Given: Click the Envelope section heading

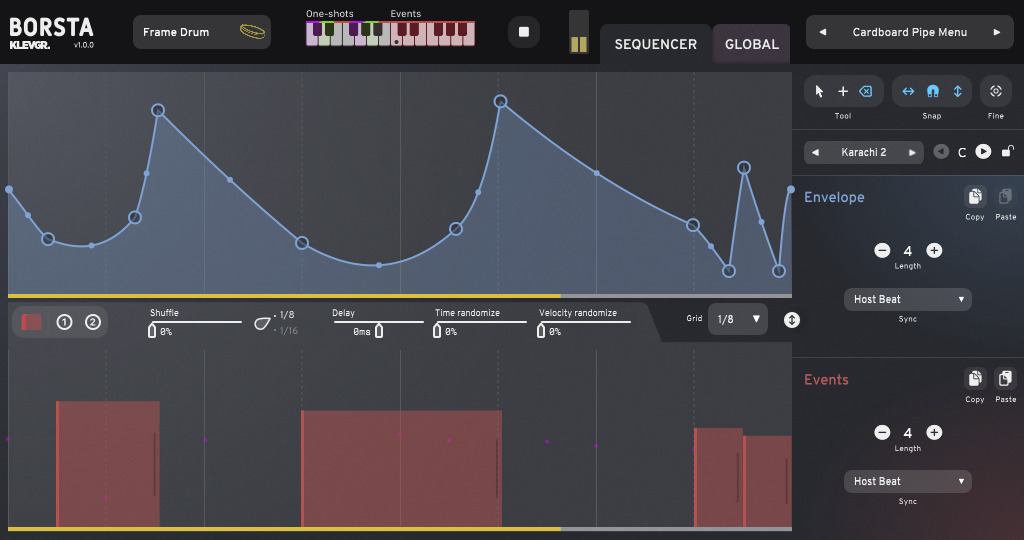Looking at the screenshot, I should pyautogui.click(x=834, y=197).
